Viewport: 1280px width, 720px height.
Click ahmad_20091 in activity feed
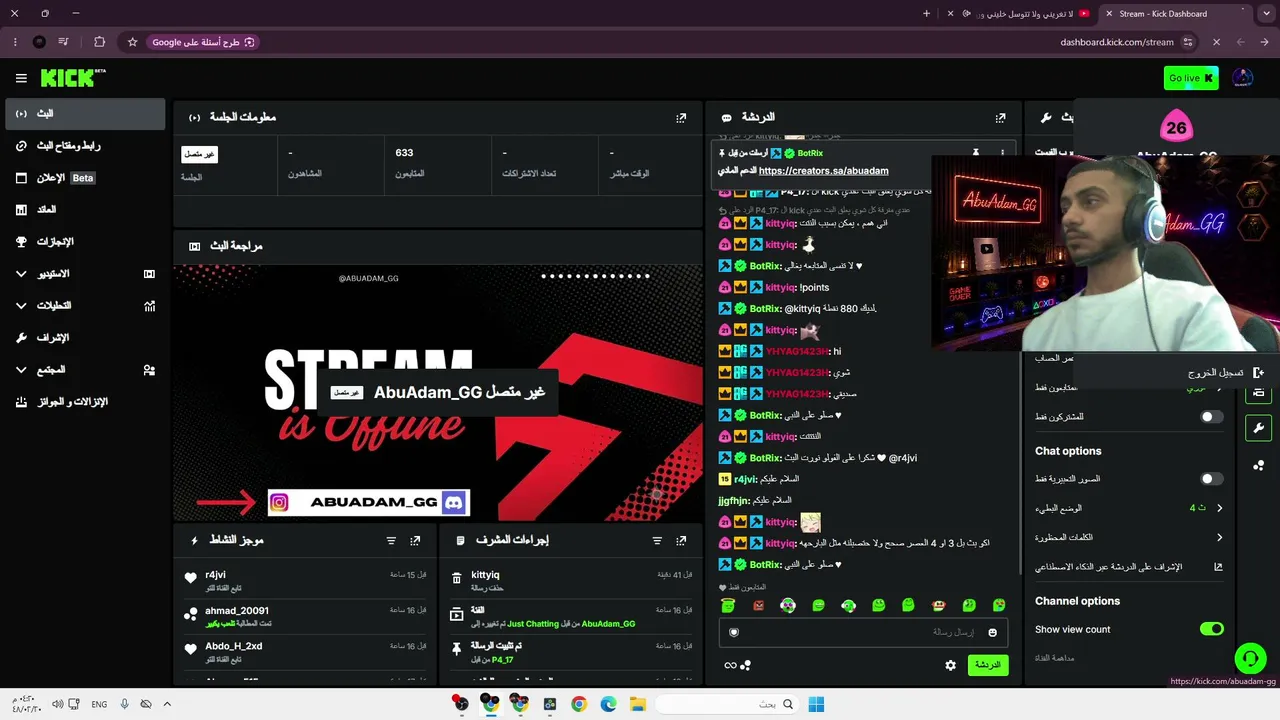pos(237,611)
